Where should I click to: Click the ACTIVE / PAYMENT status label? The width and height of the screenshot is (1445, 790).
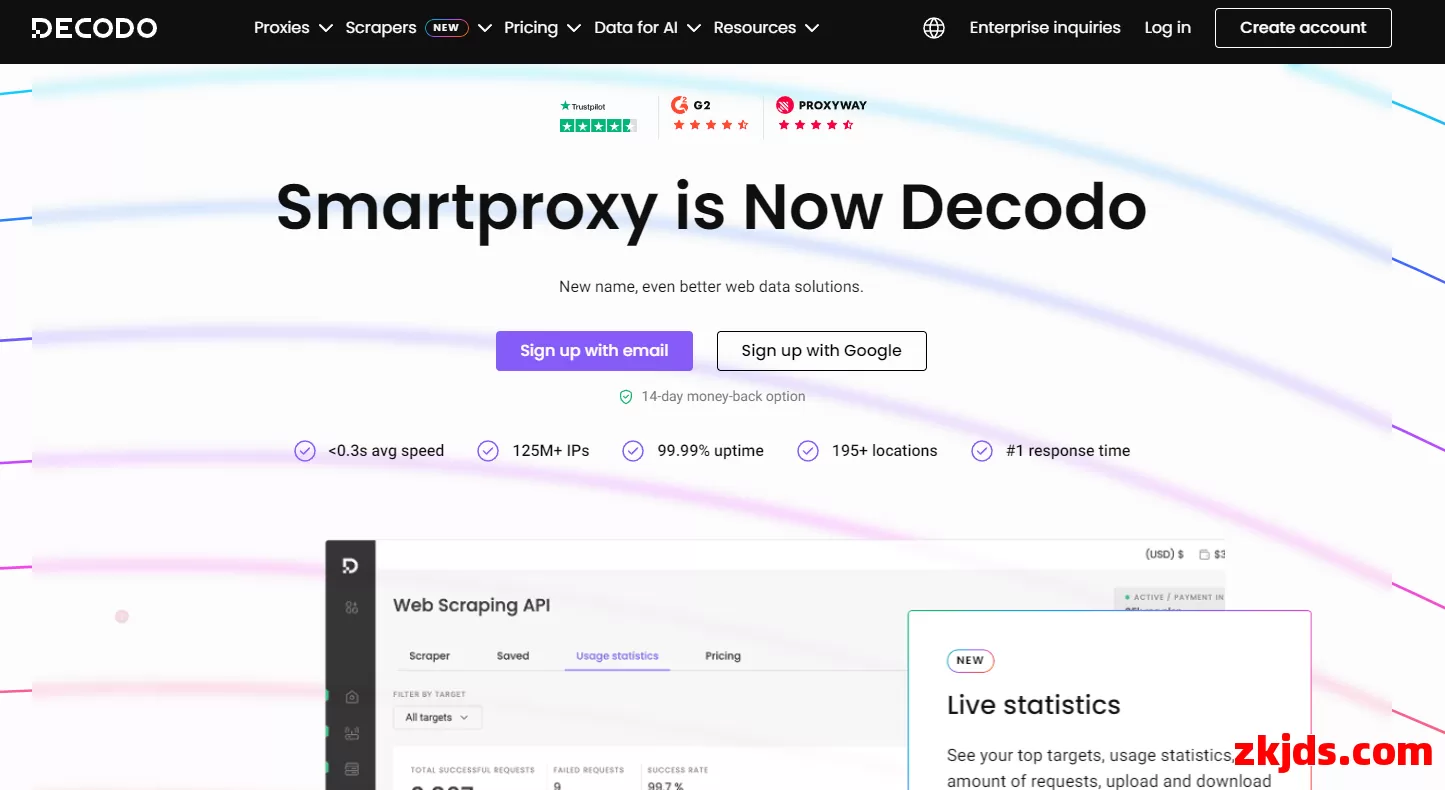[1174, 597]
